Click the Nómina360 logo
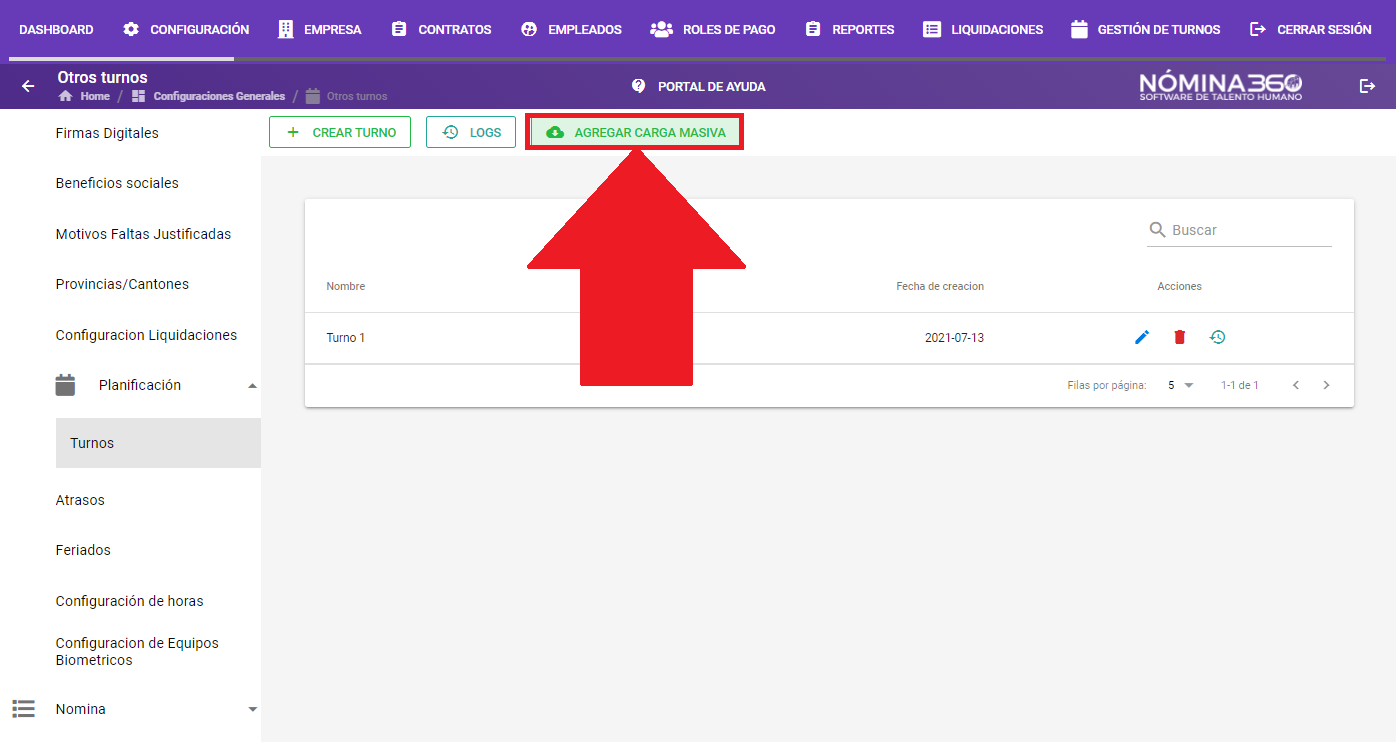Image resolution: width=1396 pixels, height=742 pixels. [x=1221, y=86]
